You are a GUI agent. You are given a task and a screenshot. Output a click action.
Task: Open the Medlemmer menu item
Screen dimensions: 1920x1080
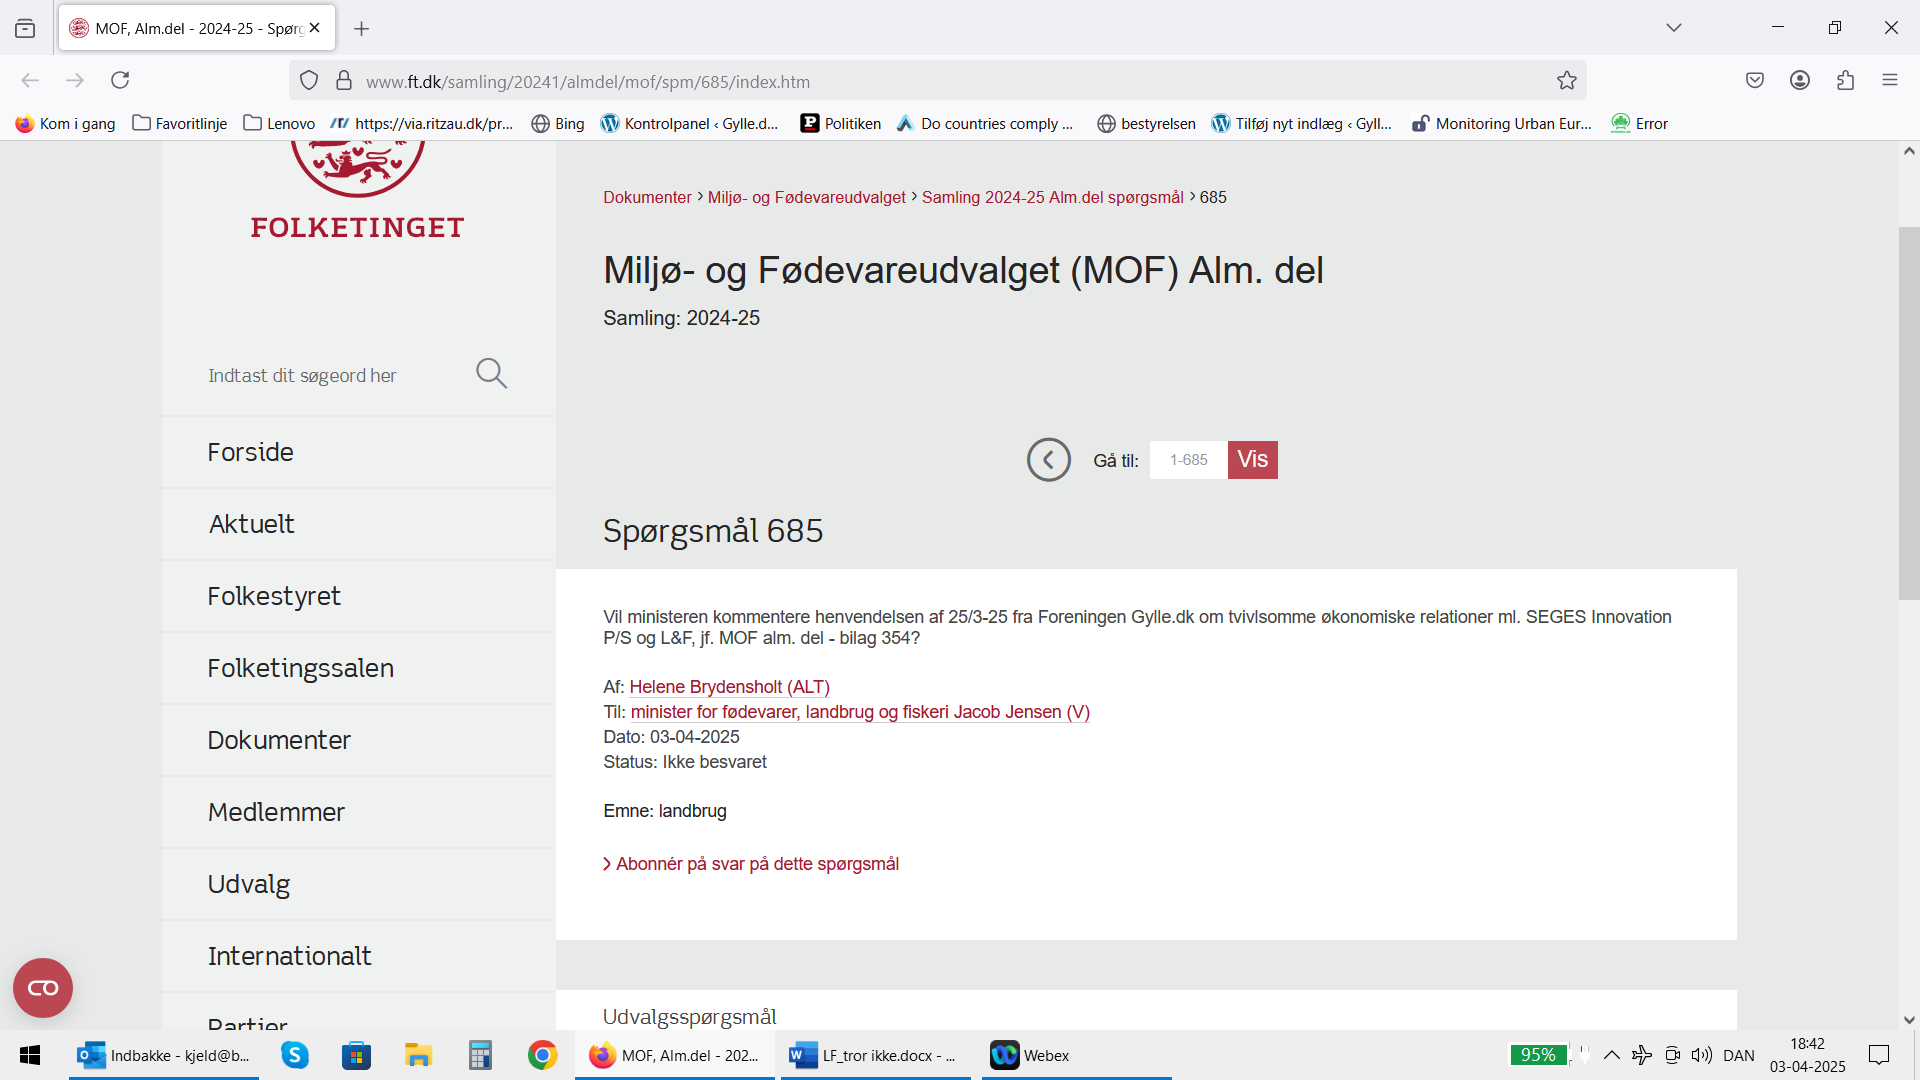359,812
